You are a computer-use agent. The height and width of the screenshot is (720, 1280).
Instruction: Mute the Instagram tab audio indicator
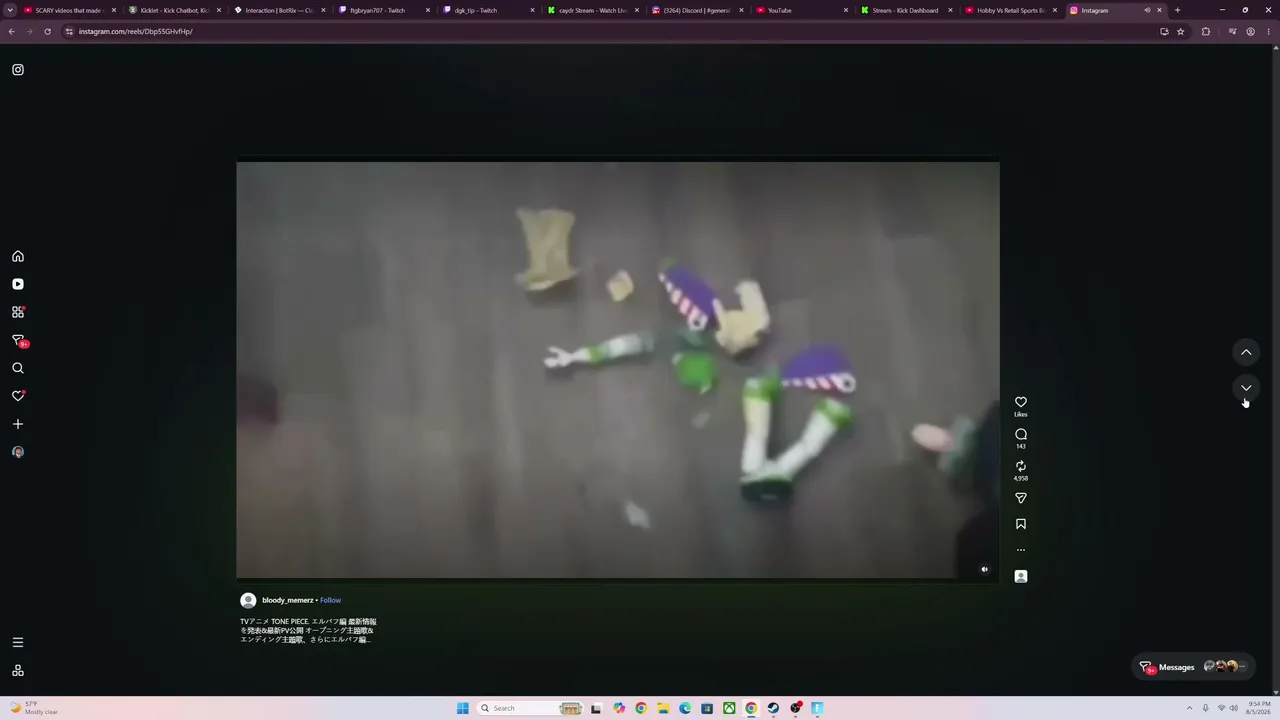(x=1147, y=10)
